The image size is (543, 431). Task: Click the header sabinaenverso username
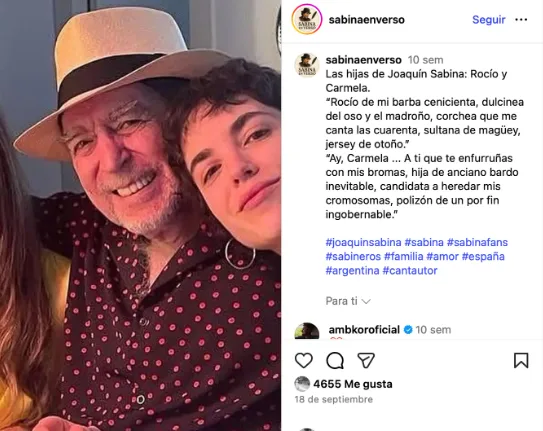[x=366, y=20]
